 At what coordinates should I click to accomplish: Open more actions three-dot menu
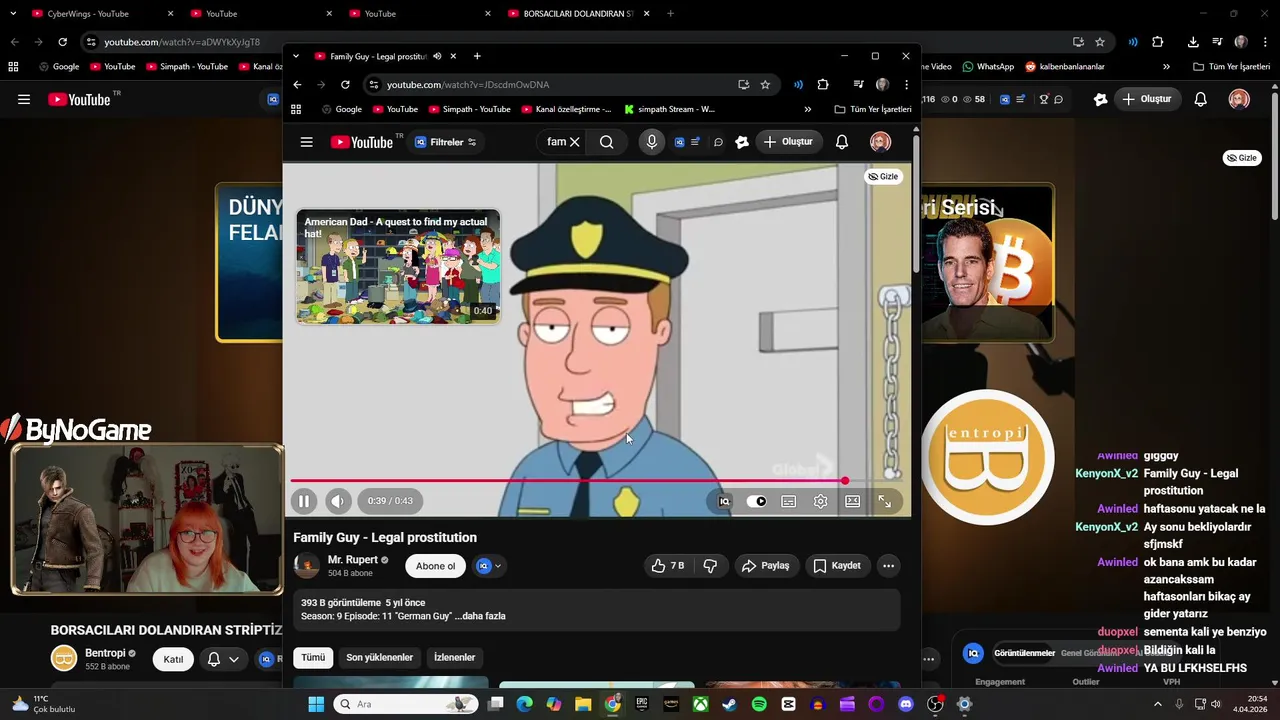(888, 566)
